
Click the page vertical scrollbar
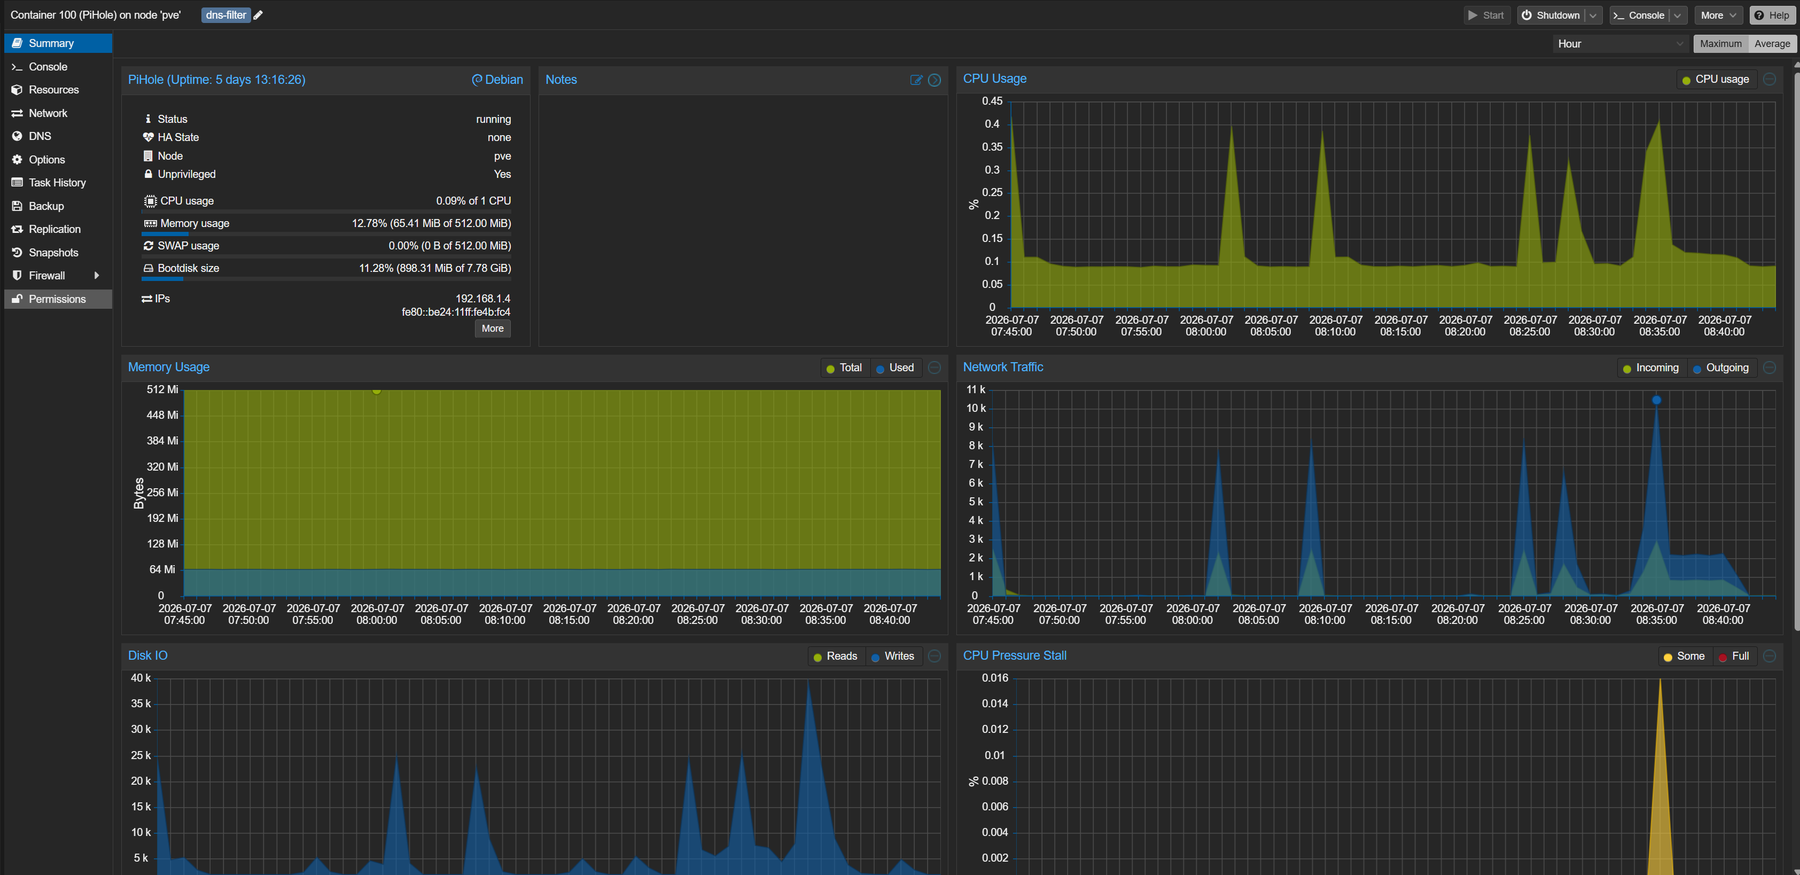(x=1796, y=350)
